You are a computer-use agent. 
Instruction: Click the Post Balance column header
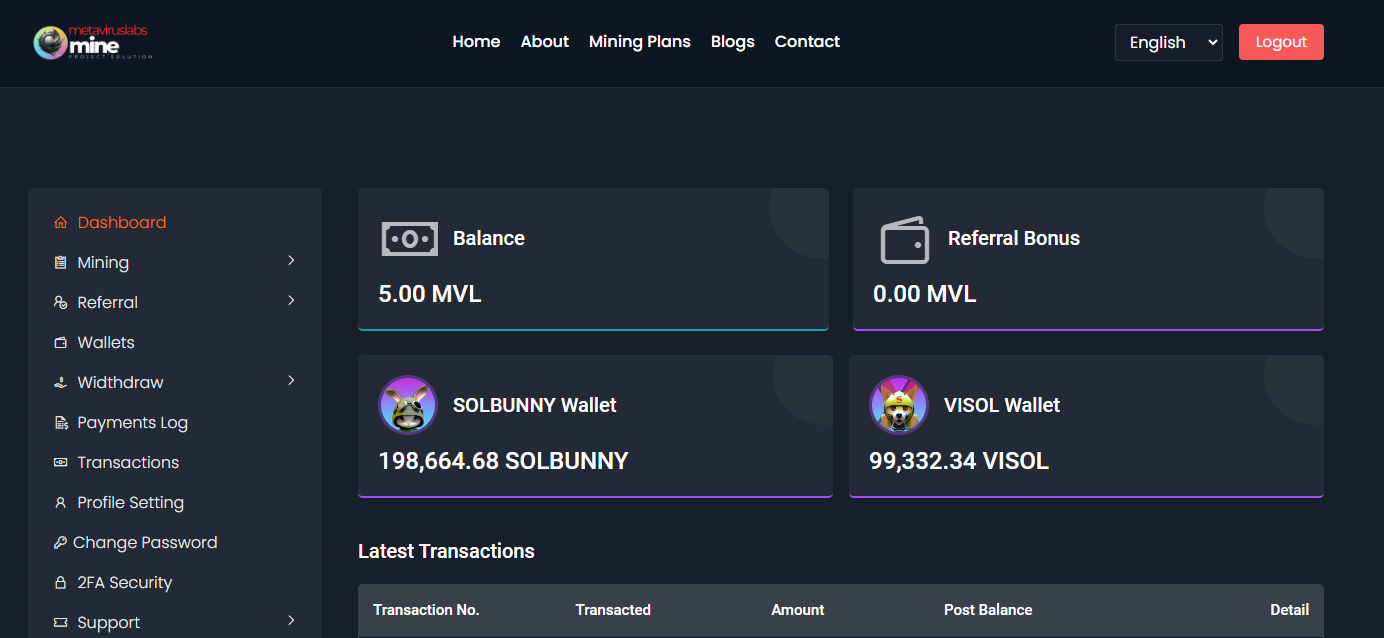(988, 610)
